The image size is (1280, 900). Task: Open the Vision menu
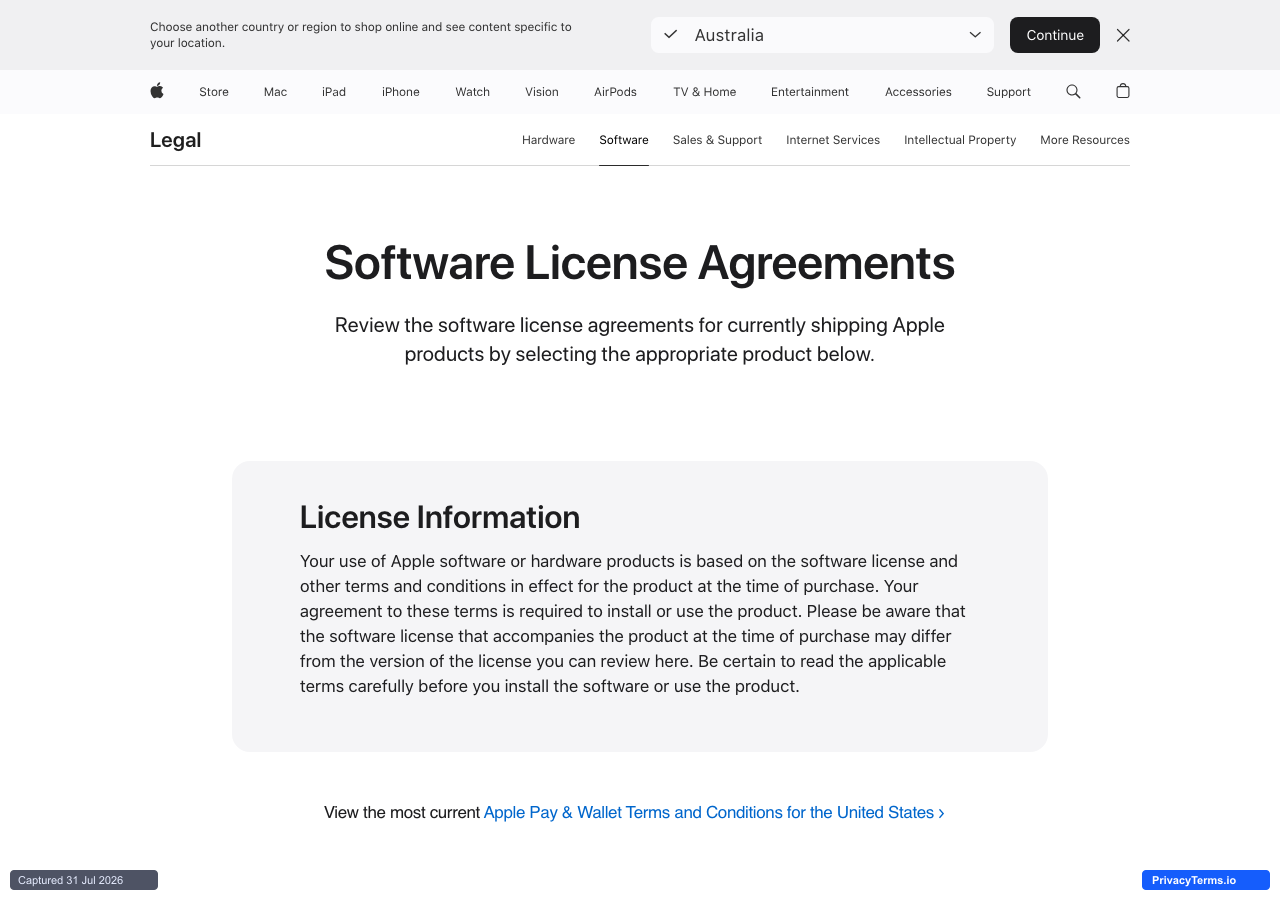click(542, 92)
